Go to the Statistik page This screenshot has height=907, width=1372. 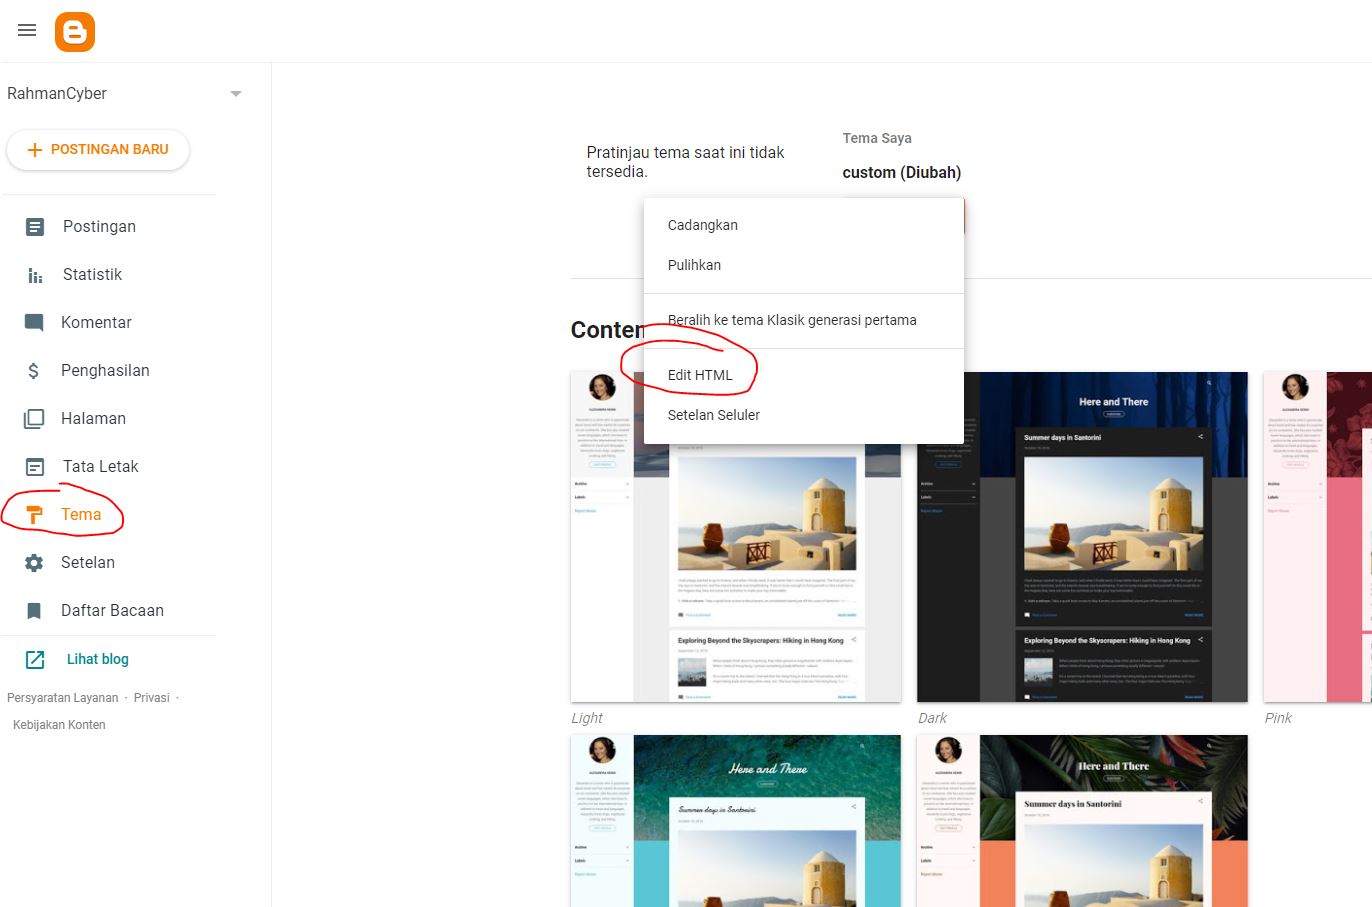[x=92, y=275]
